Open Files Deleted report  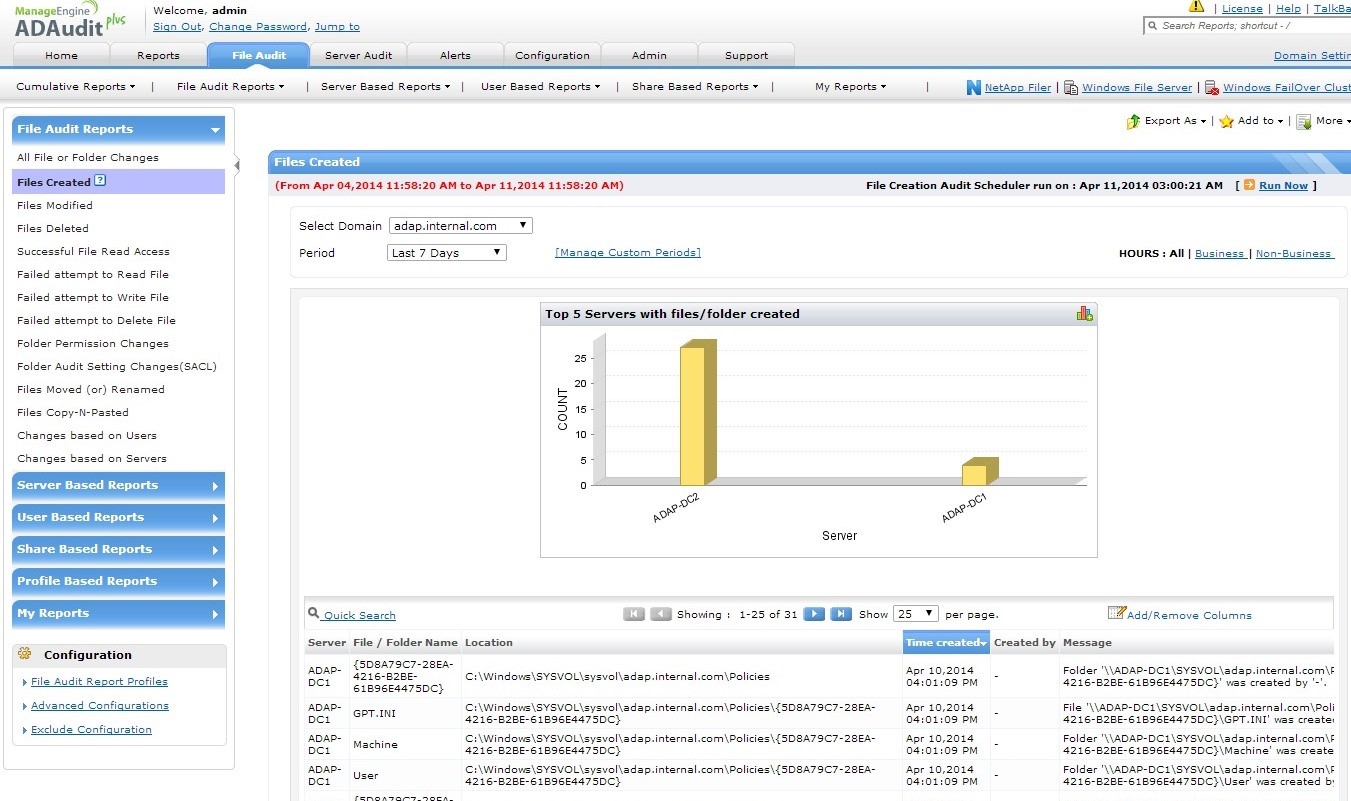51,229
